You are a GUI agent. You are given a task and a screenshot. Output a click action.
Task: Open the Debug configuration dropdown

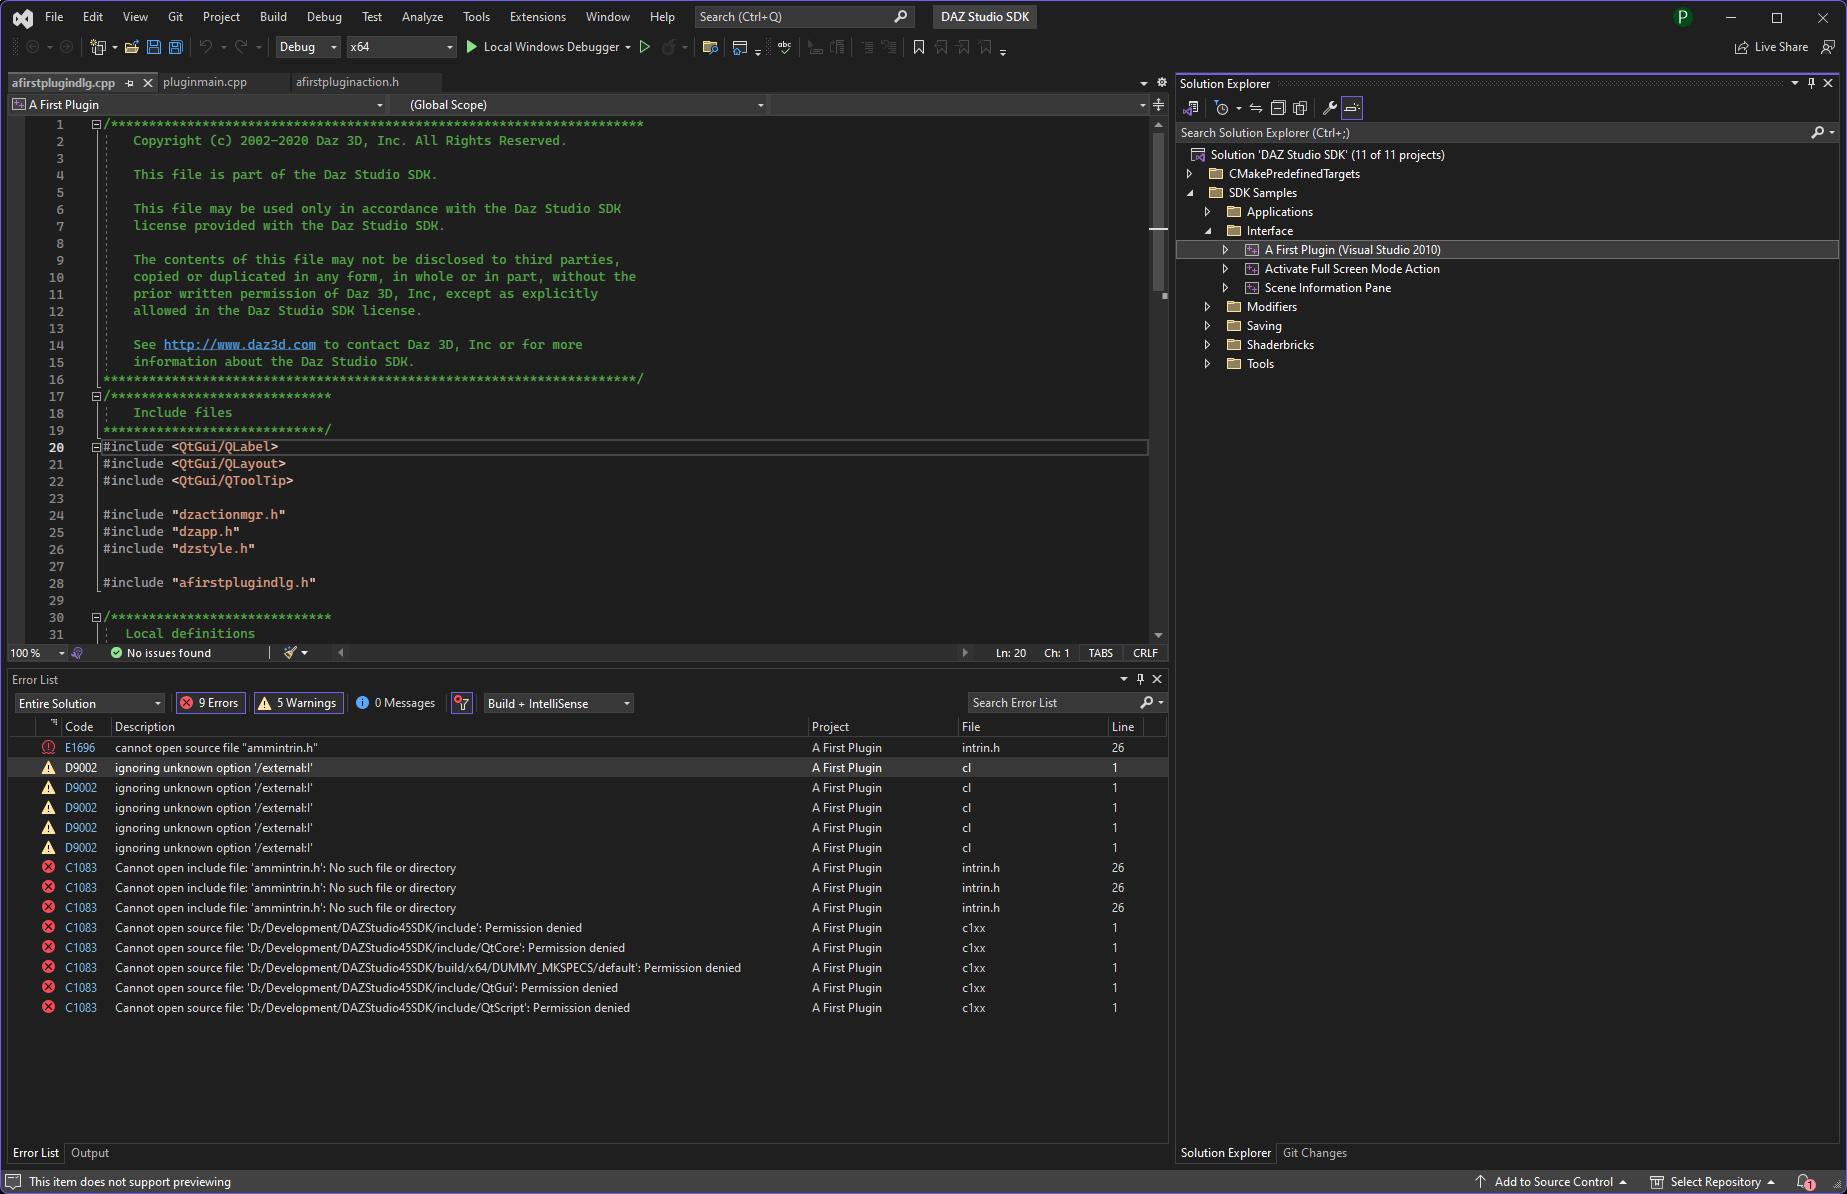click(x=308, y=47)
